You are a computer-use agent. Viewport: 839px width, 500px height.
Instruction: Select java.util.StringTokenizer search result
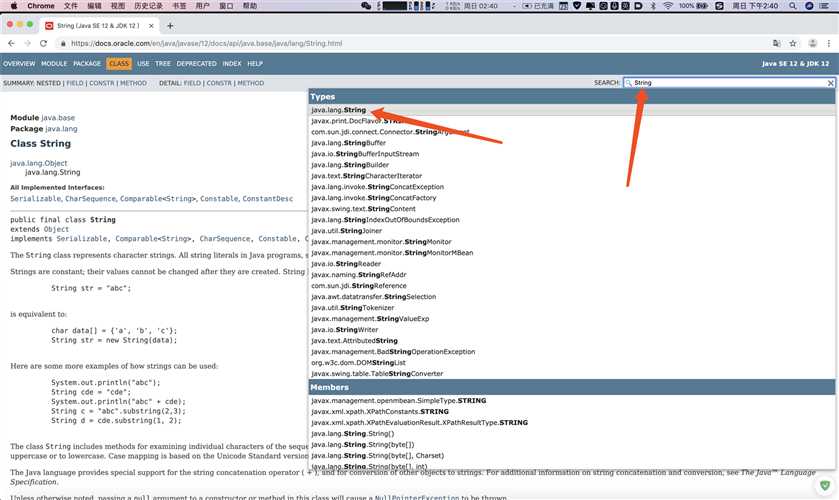[x=572, y=308]
